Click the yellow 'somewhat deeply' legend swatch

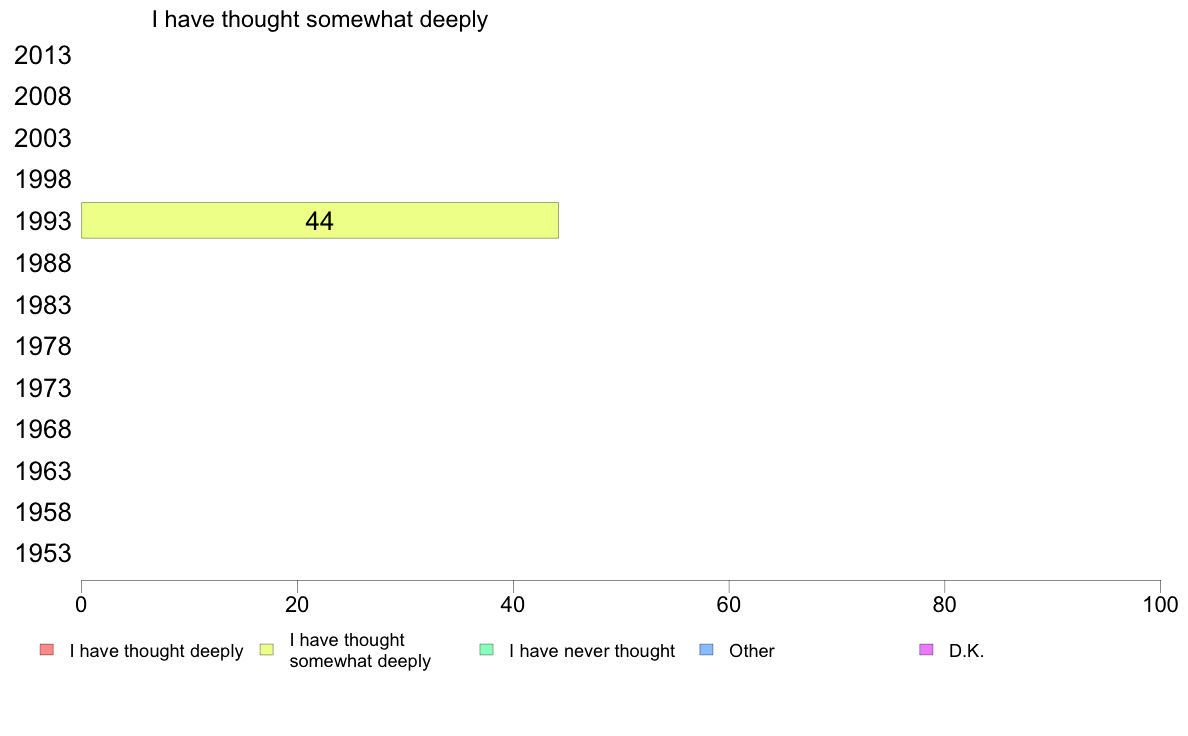click(x=267, y=650)
